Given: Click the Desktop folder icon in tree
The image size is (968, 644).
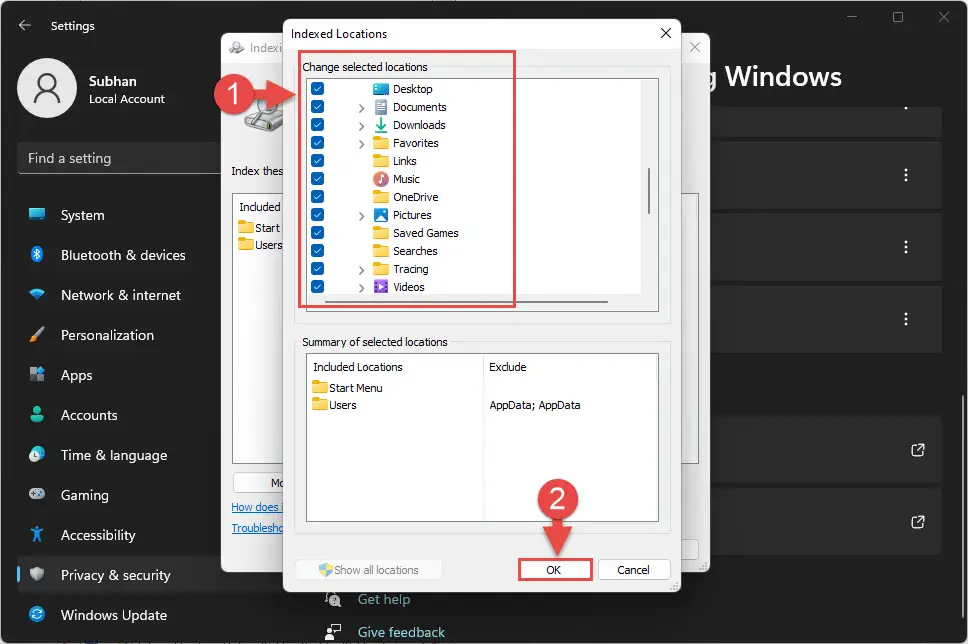Looking at the screenshot, I should click(x=381, y=89).
